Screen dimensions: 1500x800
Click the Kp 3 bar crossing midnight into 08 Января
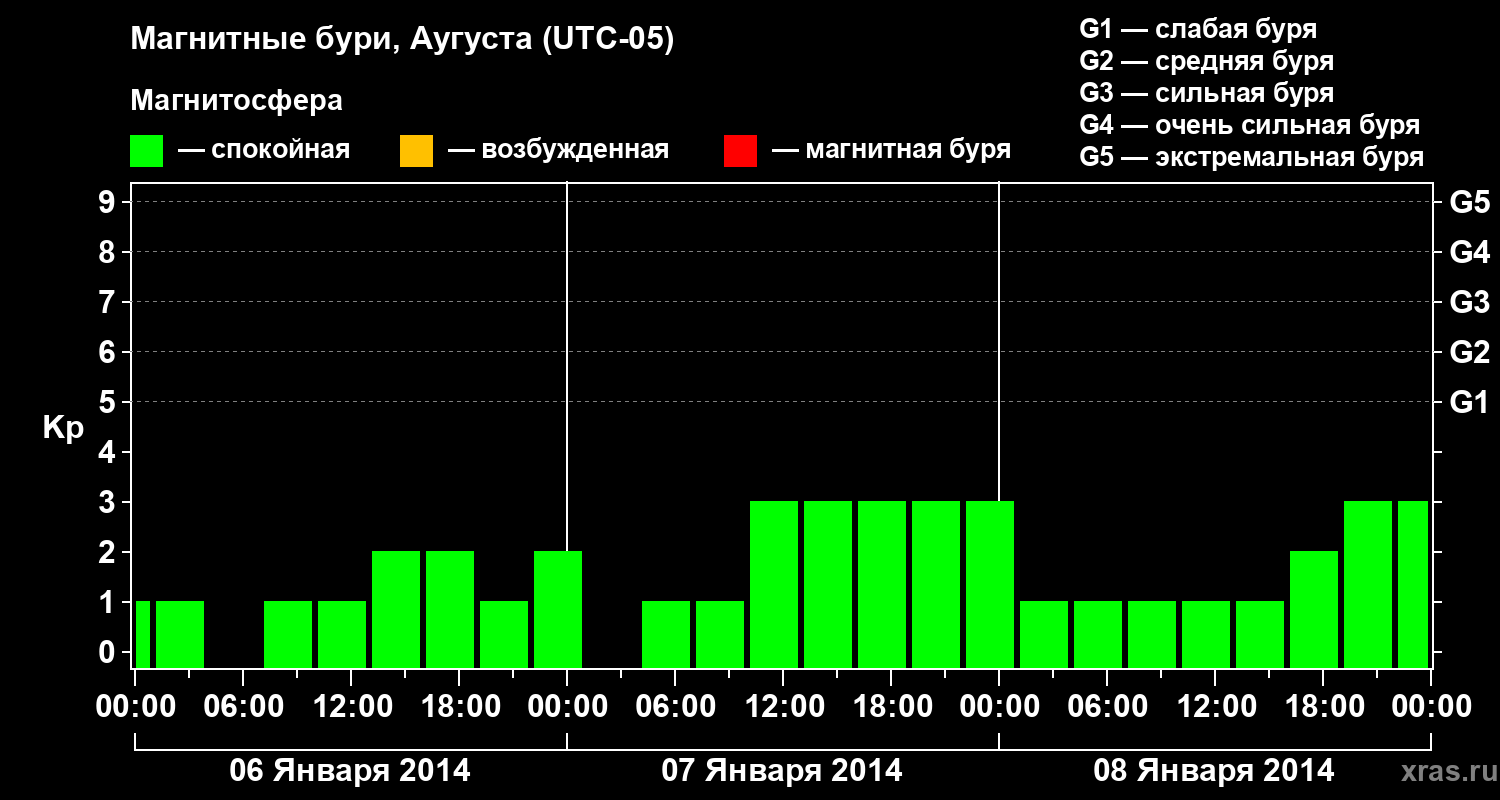coord(990,584)
